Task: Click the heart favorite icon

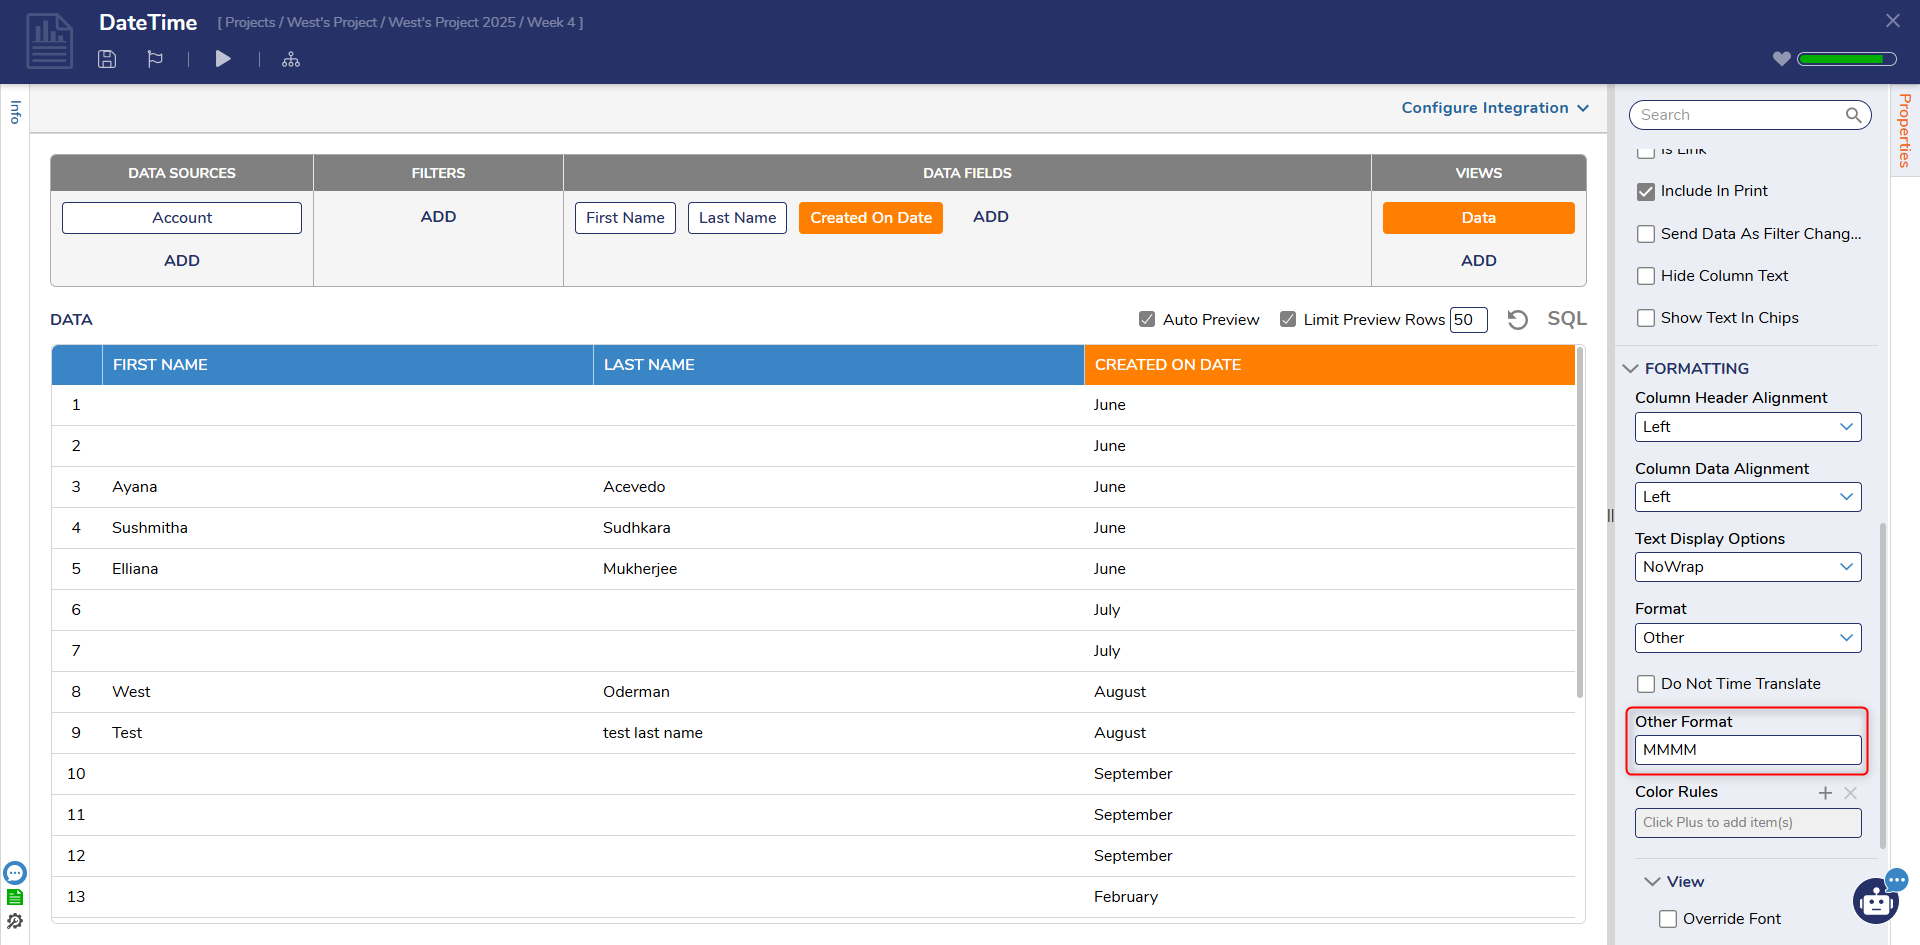Action: 1781,59
